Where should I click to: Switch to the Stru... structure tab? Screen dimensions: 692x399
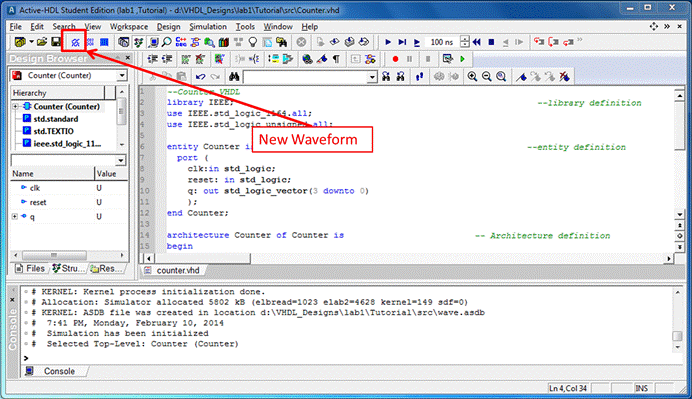[68, 268]
